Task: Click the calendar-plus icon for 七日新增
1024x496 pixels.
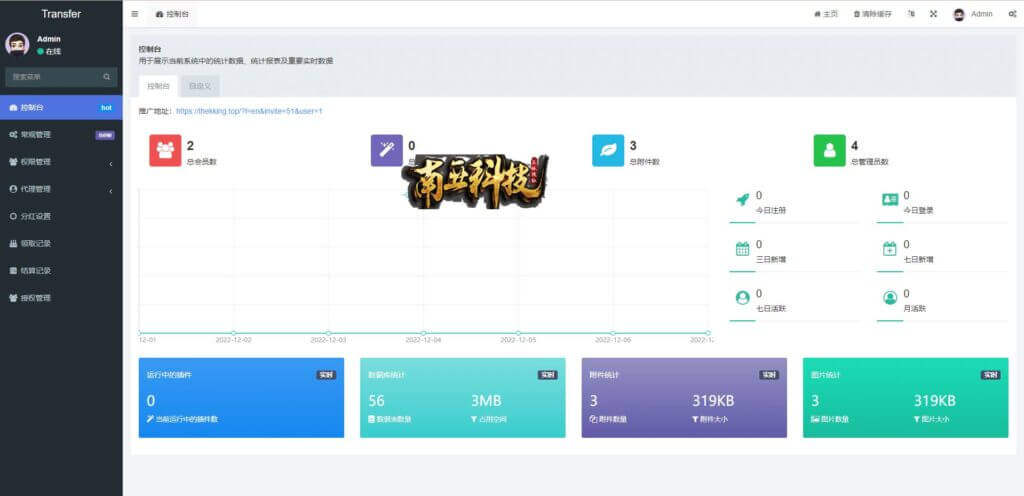Action: 889,249
